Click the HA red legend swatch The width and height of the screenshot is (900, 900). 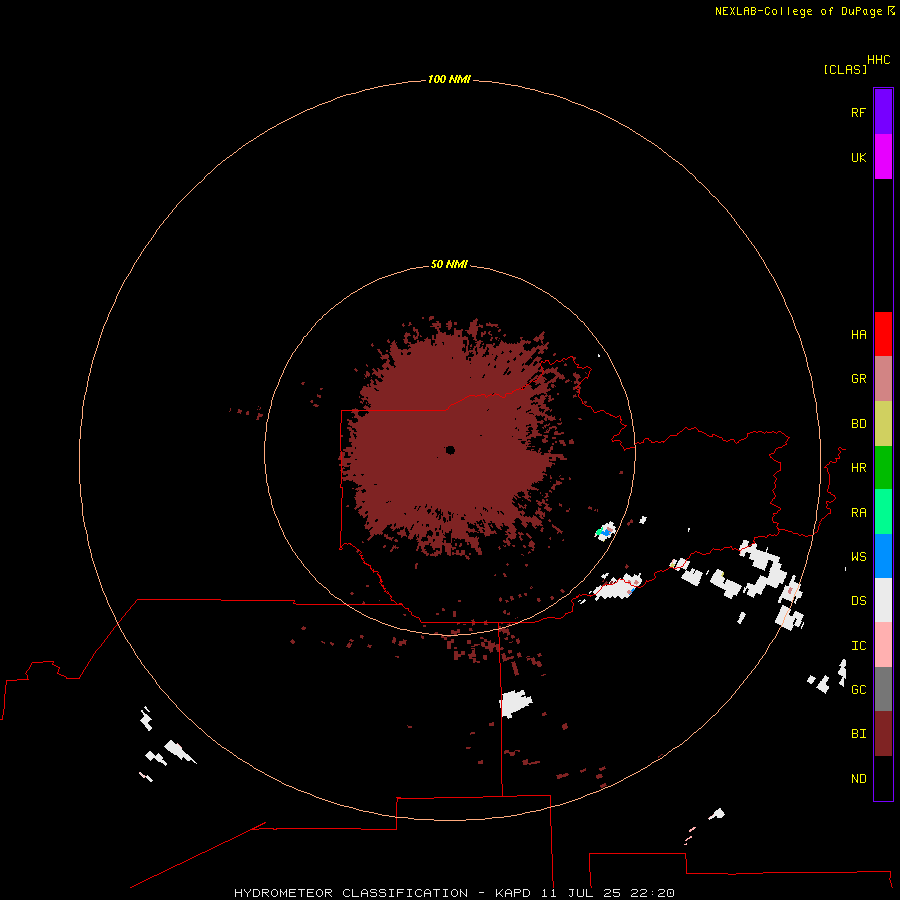pyautogui.click(x=883, y=334)
